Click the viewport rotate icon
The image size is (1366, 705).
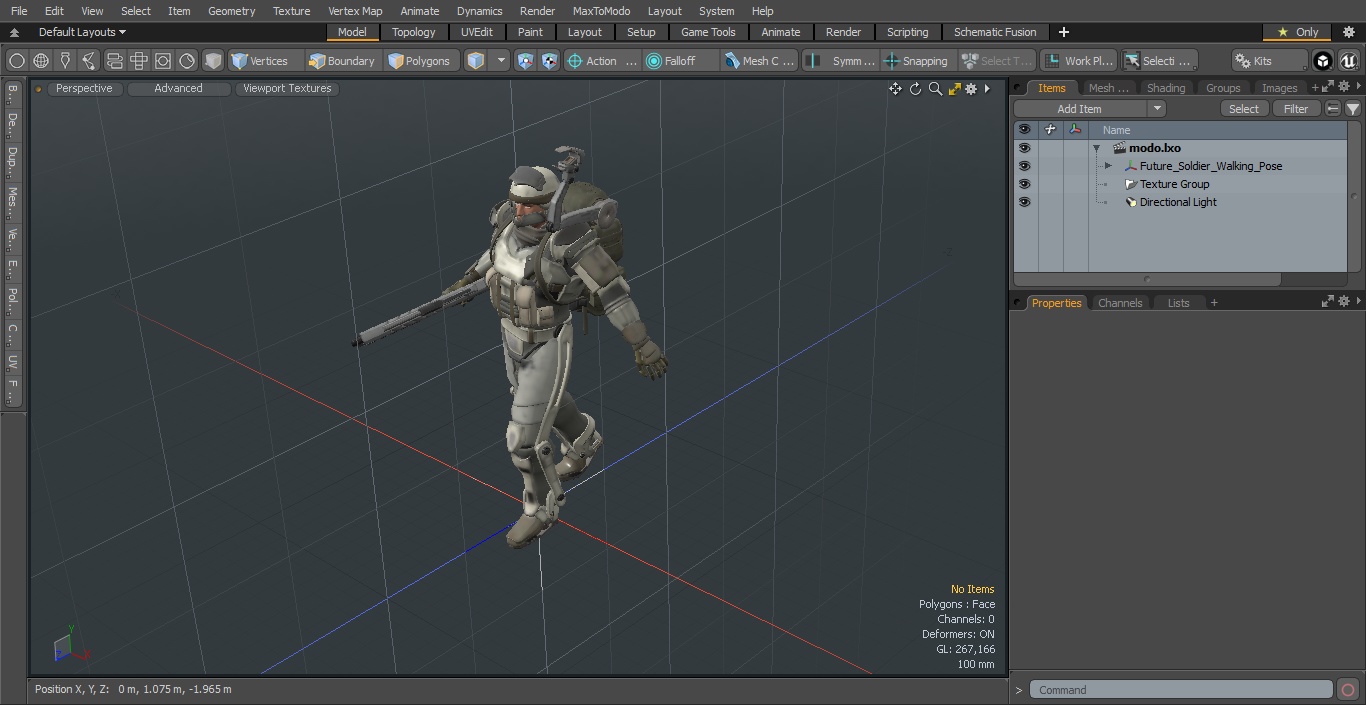pyautogui.click(x=915, y=89)
